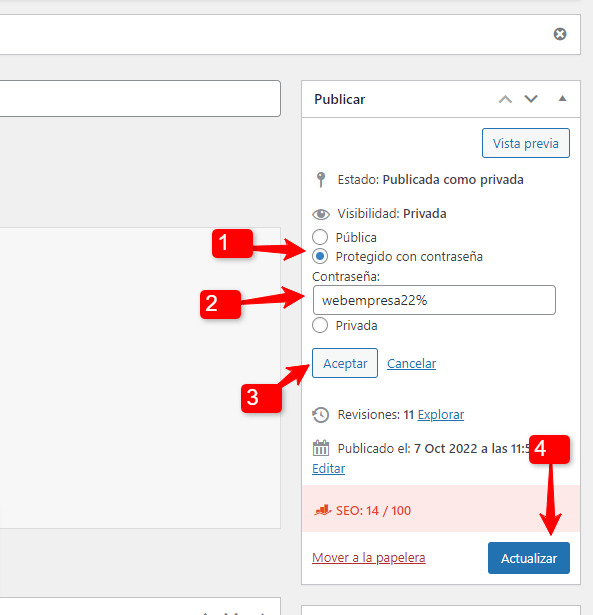
Task: Click Mover a la papelera link
Action: click(369, 557)
